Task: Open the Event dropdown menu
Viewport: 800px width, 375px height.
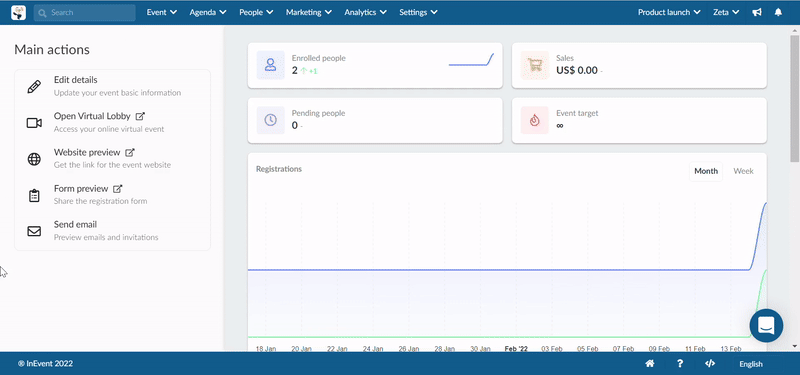Action: click(162, 12)
